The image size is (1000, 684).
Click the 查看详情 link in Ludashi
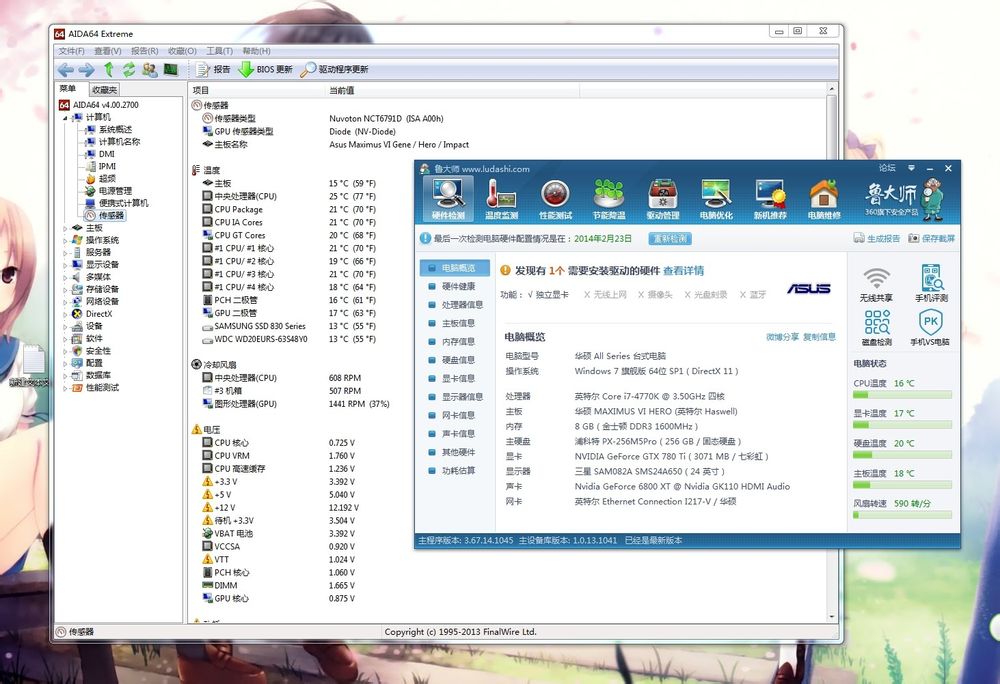(684, 271)
